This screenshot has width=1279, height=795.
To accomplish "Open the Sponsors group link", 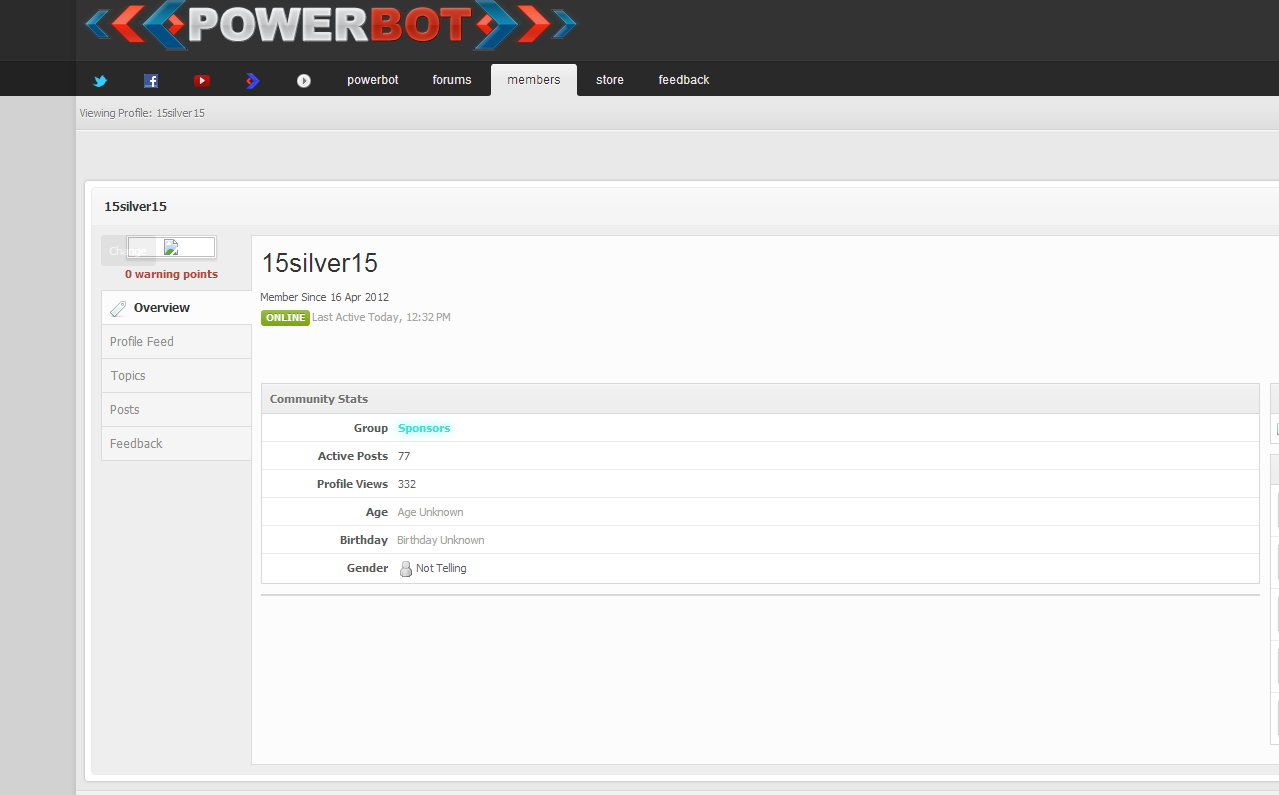I will pos(424,428).
